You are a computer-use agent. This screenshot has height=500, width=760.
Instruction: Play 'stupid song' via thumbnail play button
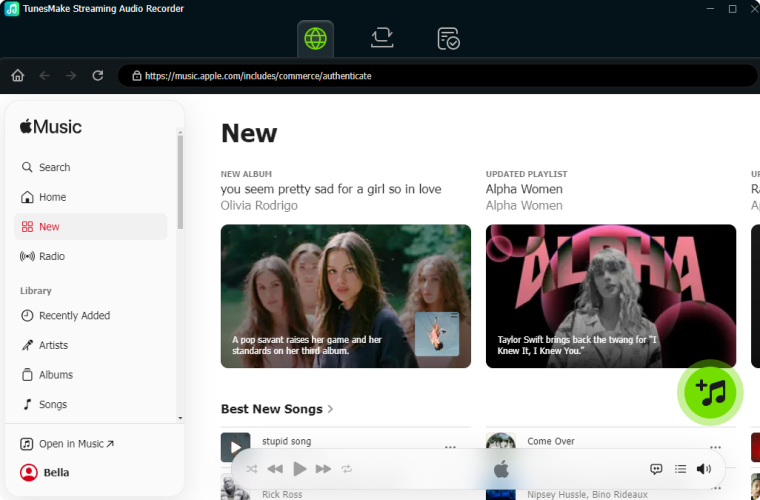coord(236,447)
